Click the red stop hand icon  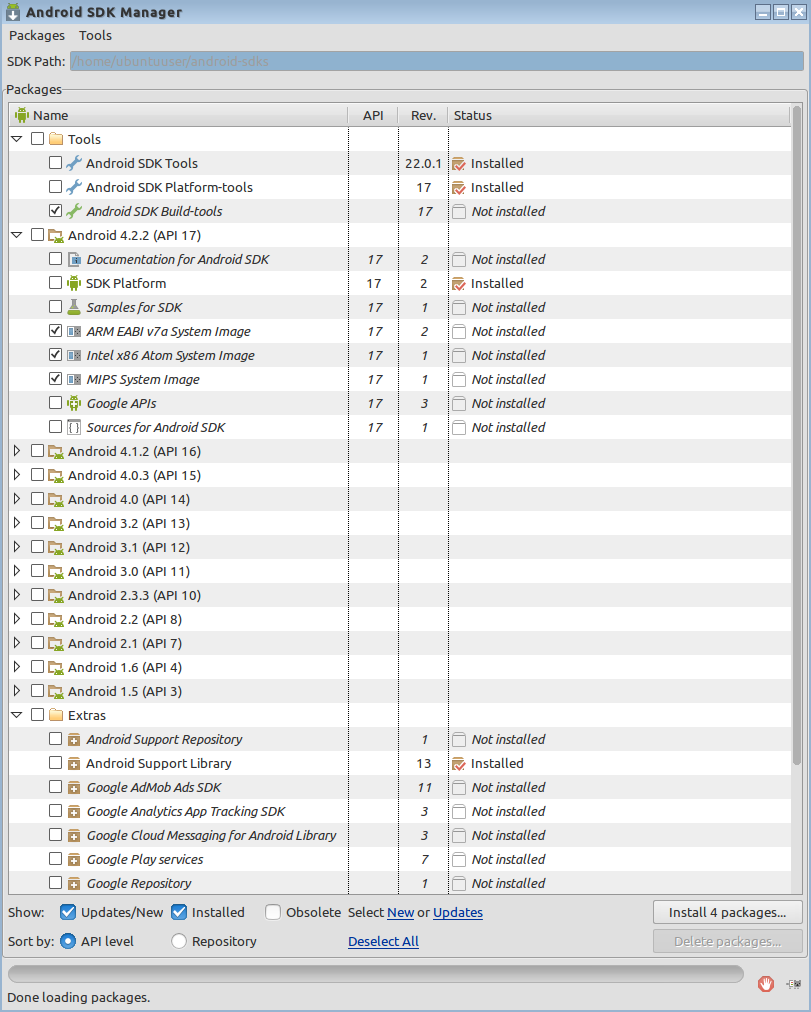click(766, 984)
